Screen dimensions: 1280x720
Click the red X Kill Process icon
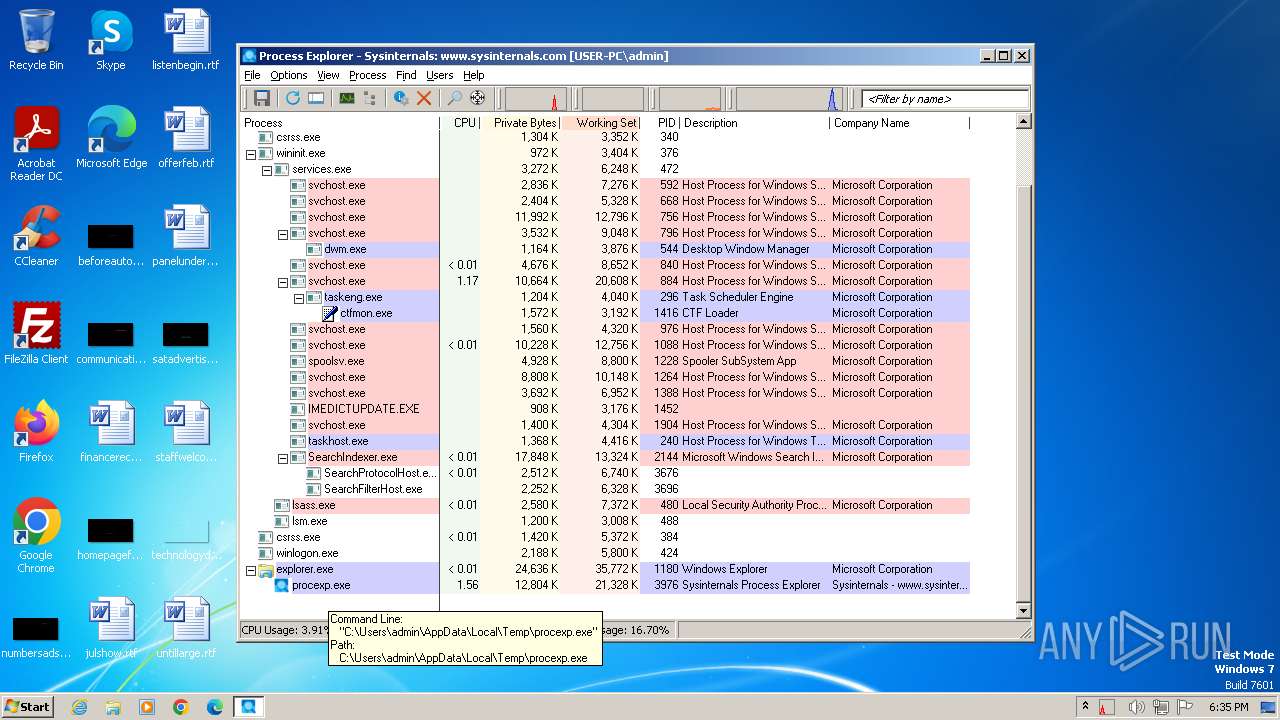424,98
